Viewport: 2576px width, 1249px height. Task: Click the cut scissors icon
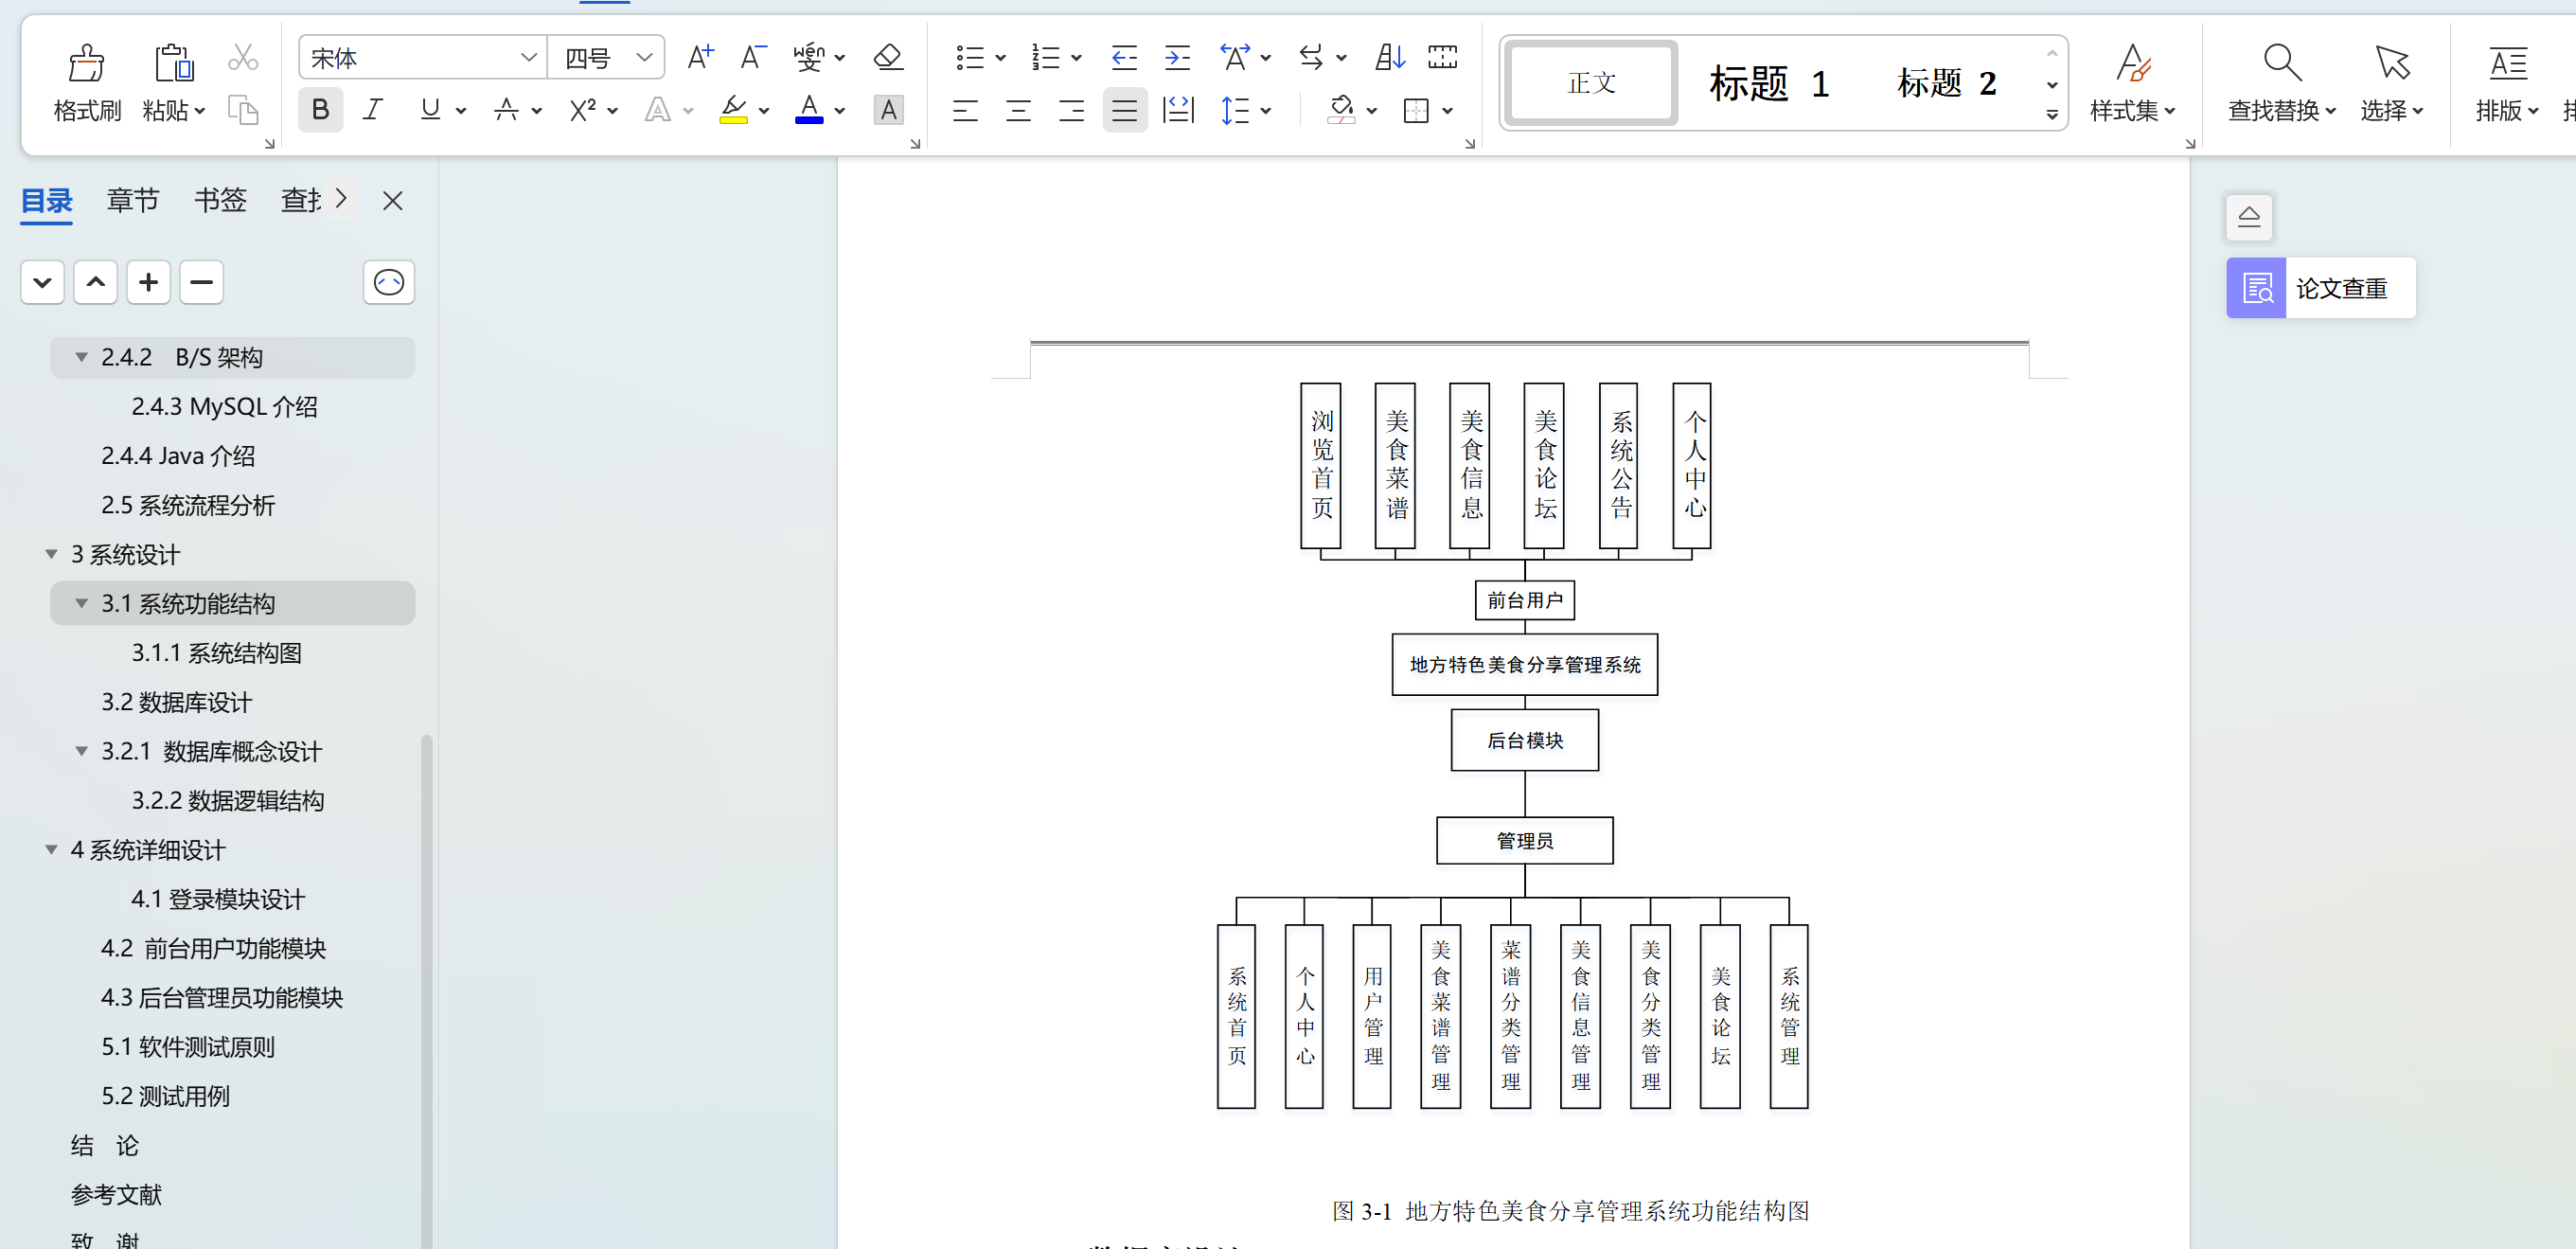click(x=243, y=57)
